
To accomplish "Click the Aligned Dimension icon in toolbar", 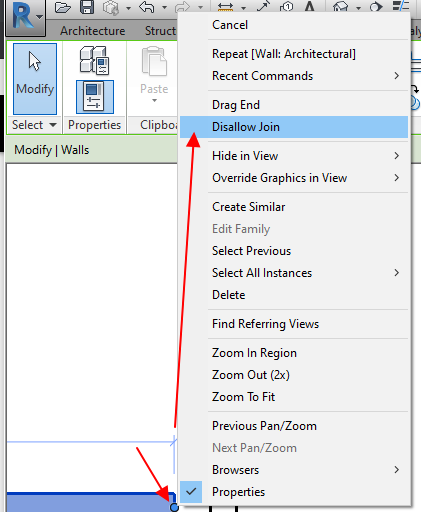I will pyautogui.click(x=225, y=7).
